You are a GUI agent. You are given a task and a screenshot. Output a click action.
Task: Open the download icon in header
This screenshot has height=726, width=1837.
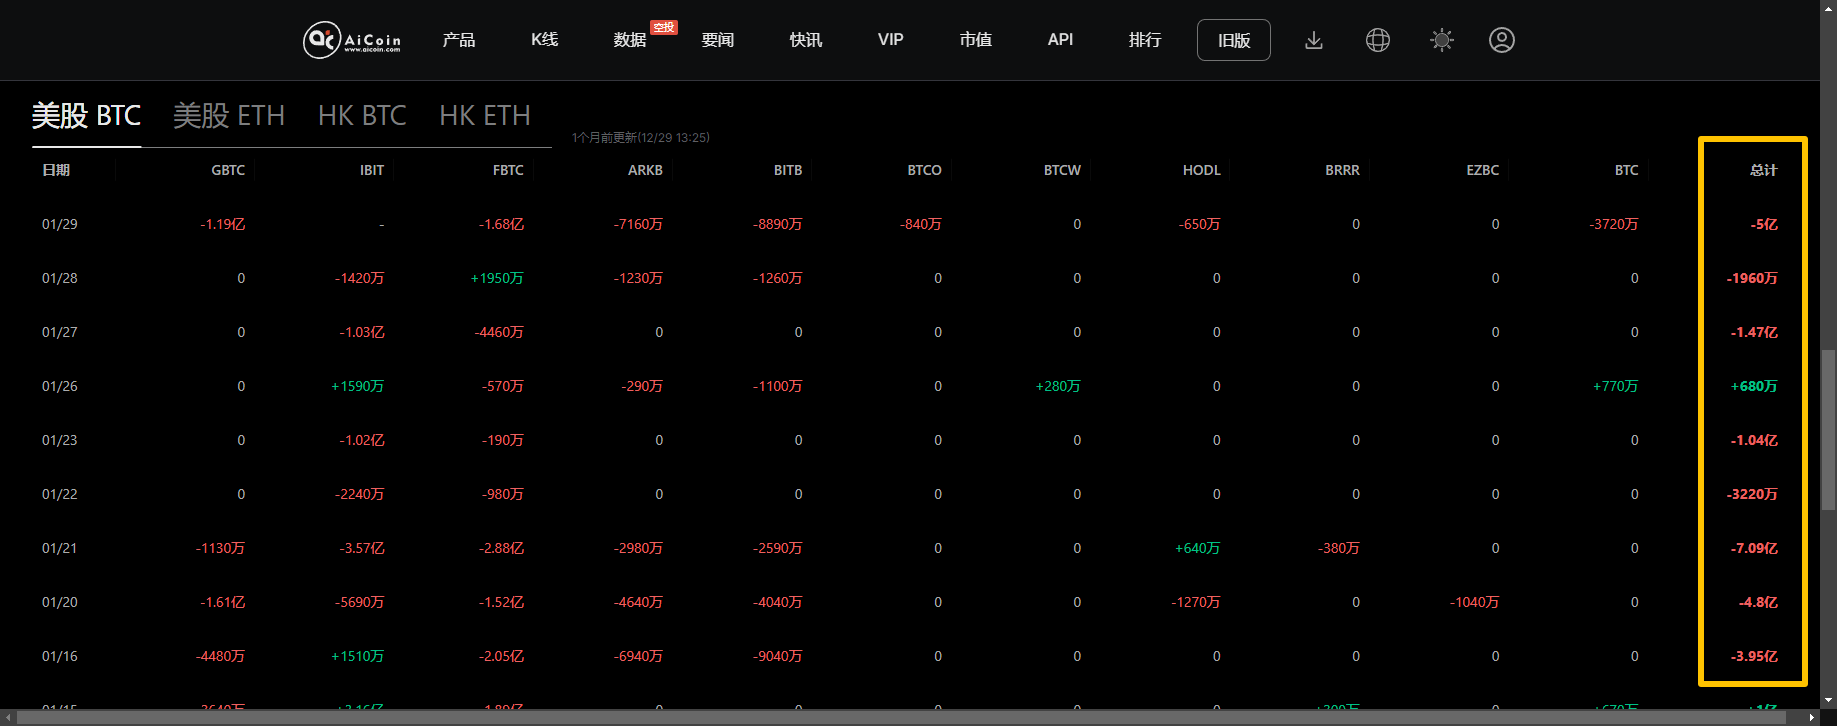(1314, 40)
